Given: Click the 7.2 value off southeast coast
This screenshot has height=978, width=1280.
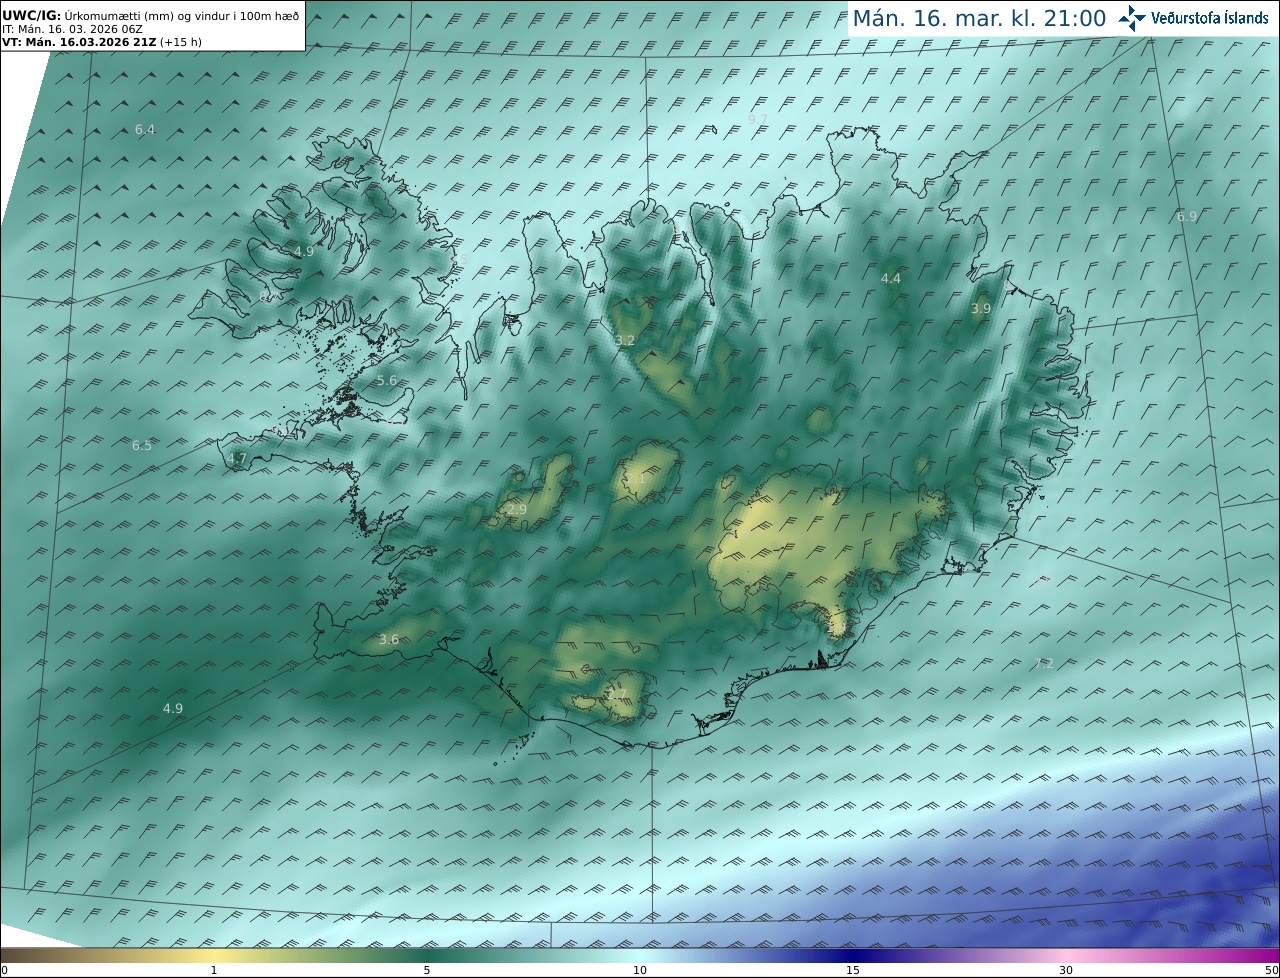Looking at the screenshot, I should pyautogui.click(x=1044, y=663).
